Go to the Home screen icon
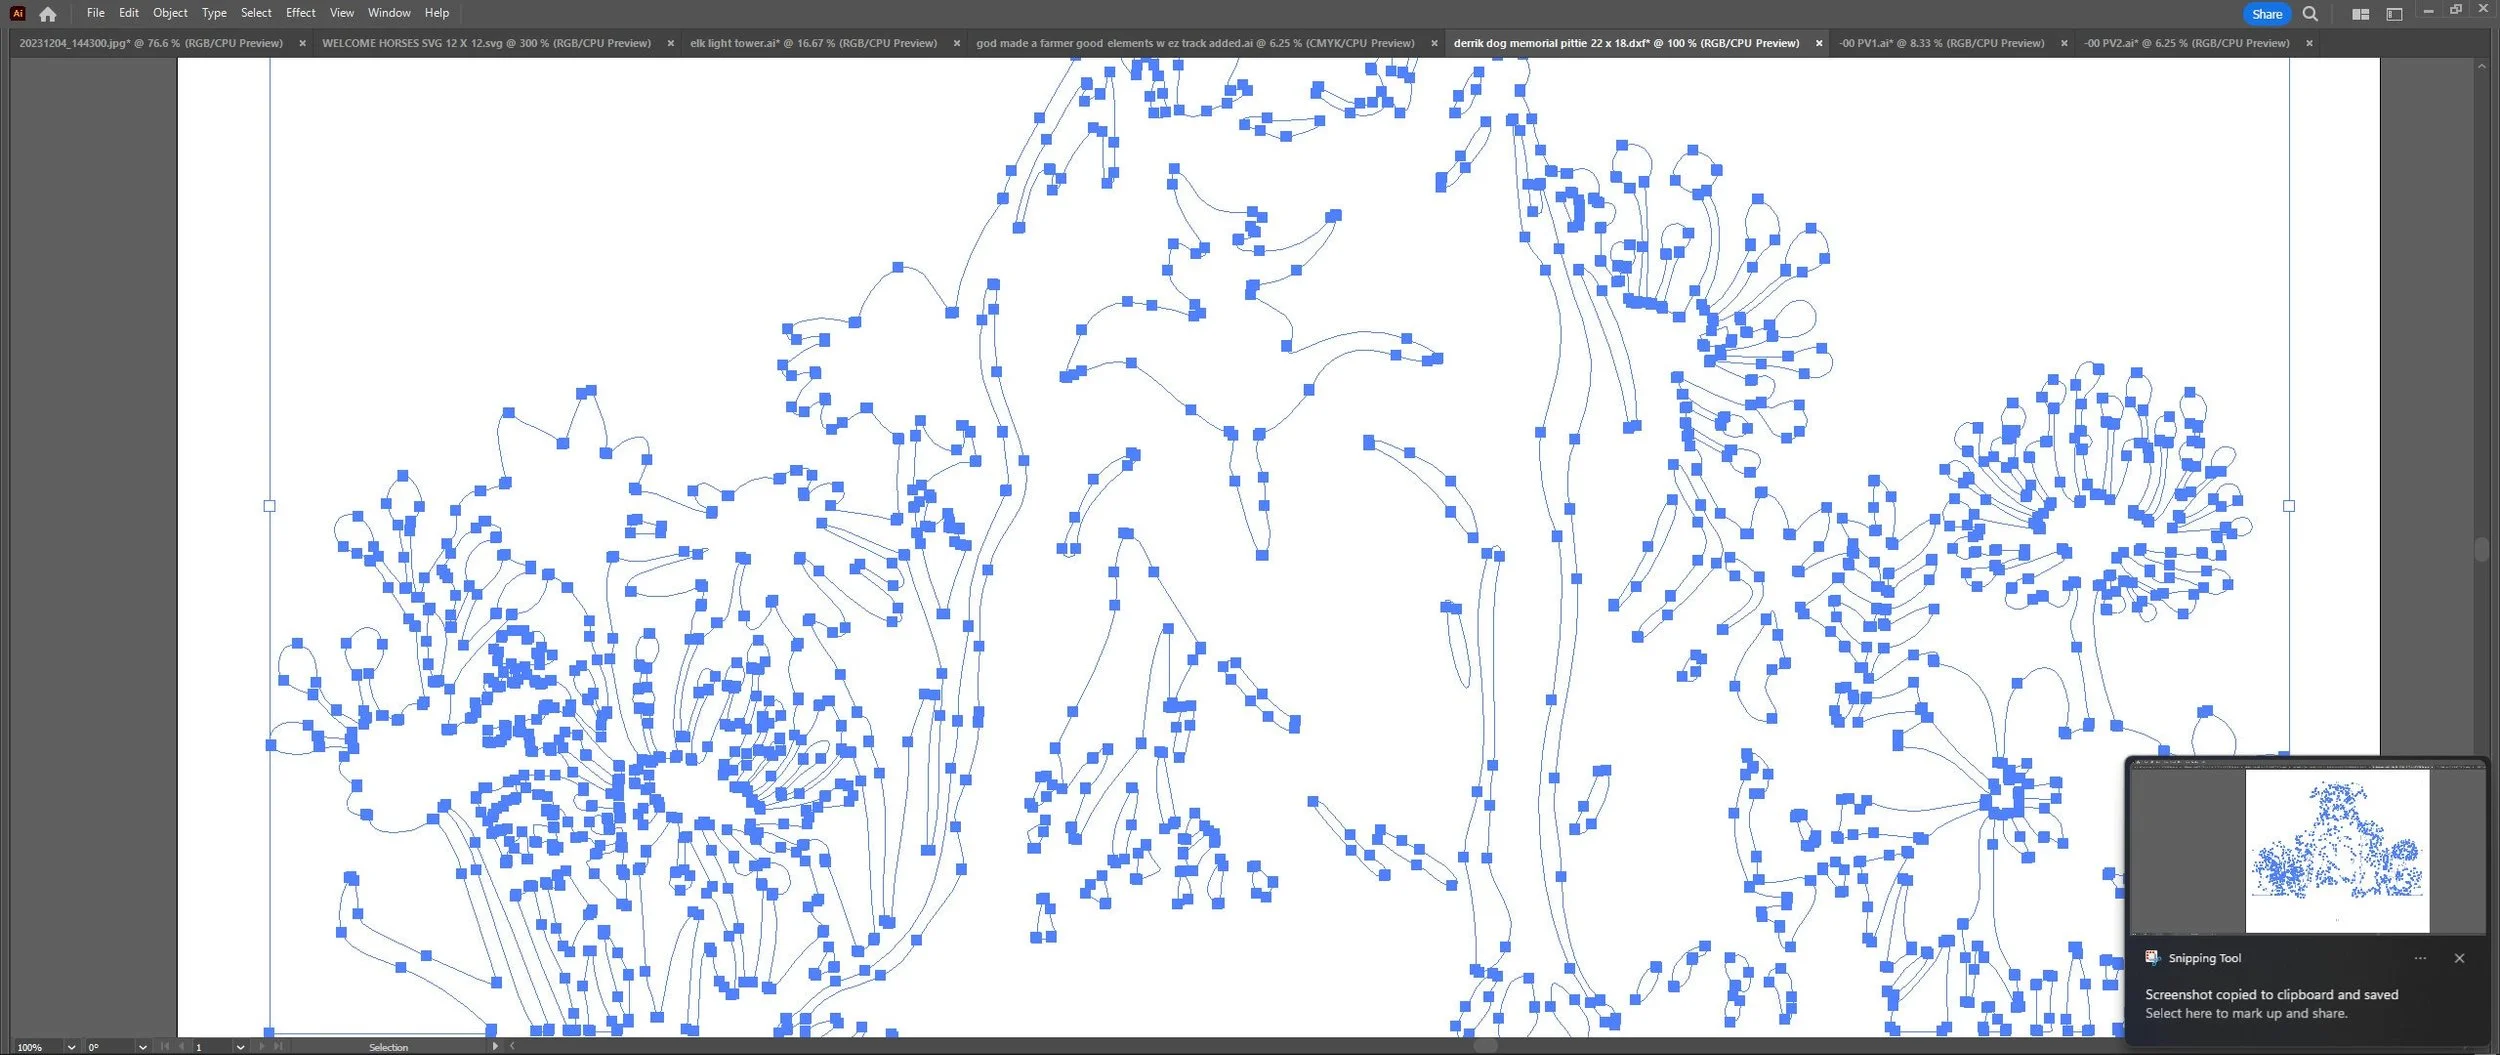The image size is (2500, 1055). pyautogui.click(x=47, y=14)
